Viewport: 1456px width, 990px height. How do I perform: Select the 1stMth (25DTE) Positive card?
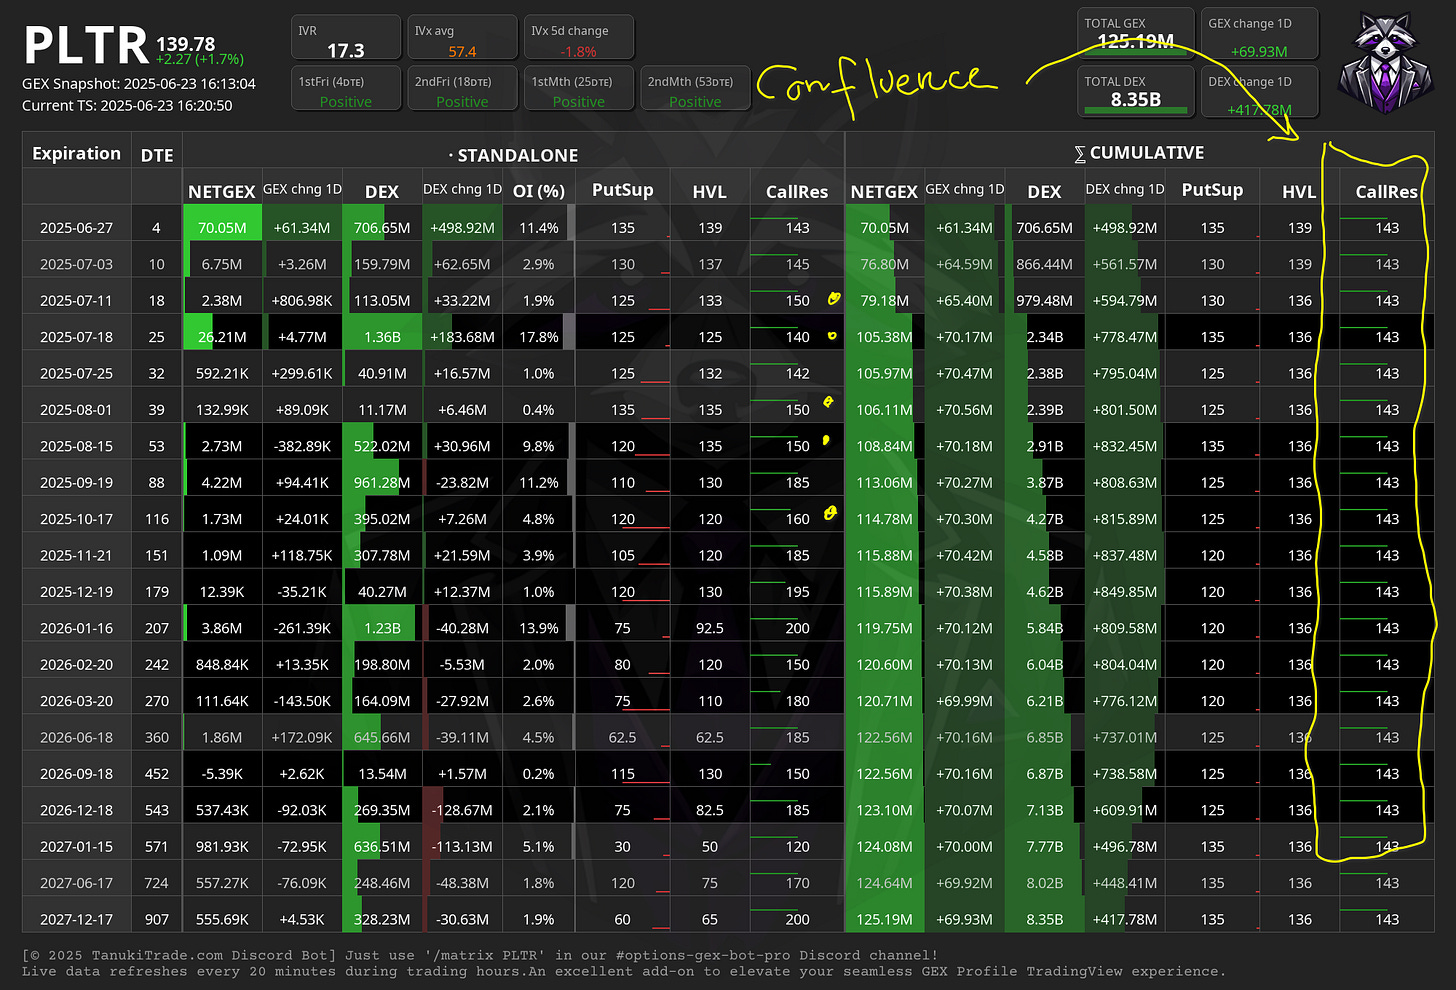tap(579, 88)
